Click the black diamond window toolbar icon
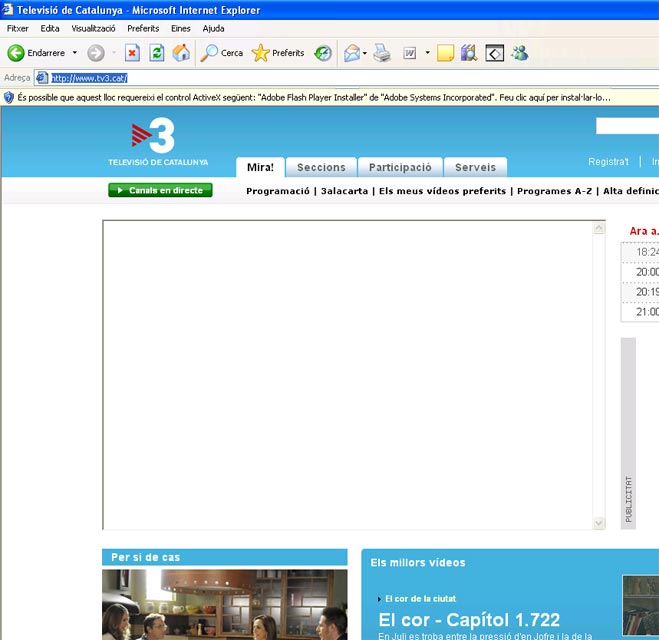659x640 pixels. click(494, 53)
